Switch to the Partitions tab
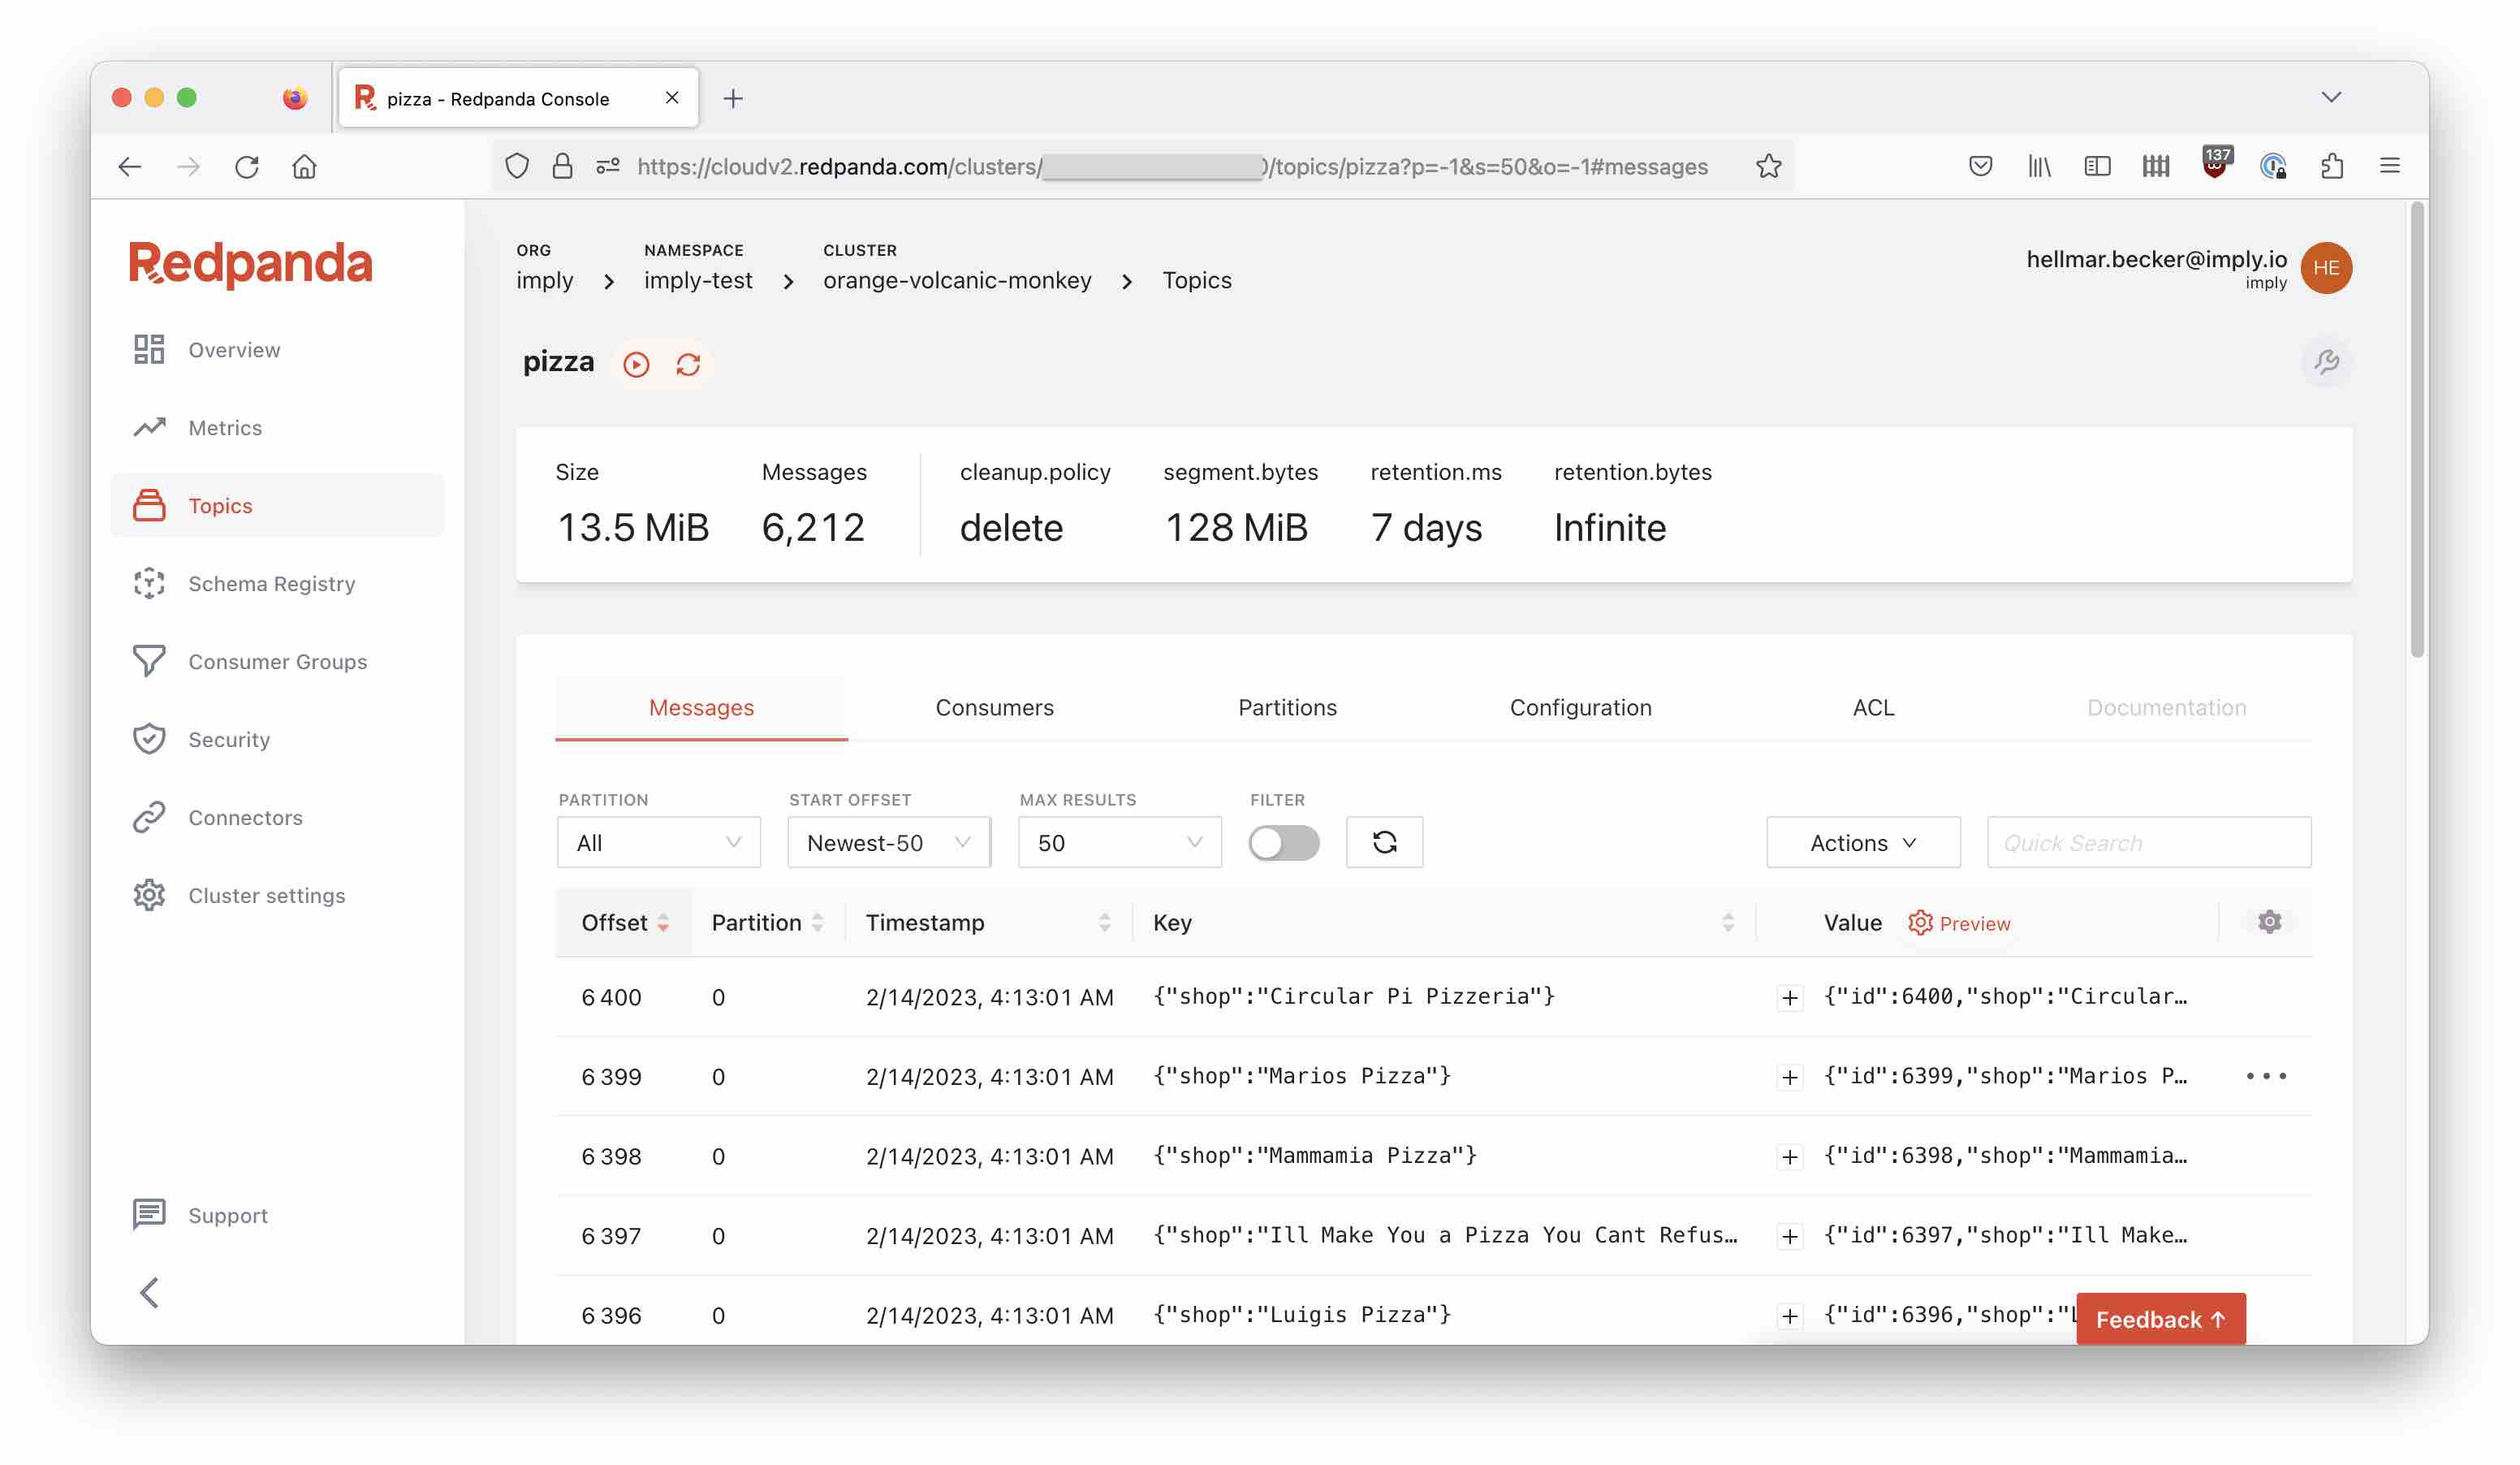Screen dimensions: 2520x1465 pos(1287,707)
